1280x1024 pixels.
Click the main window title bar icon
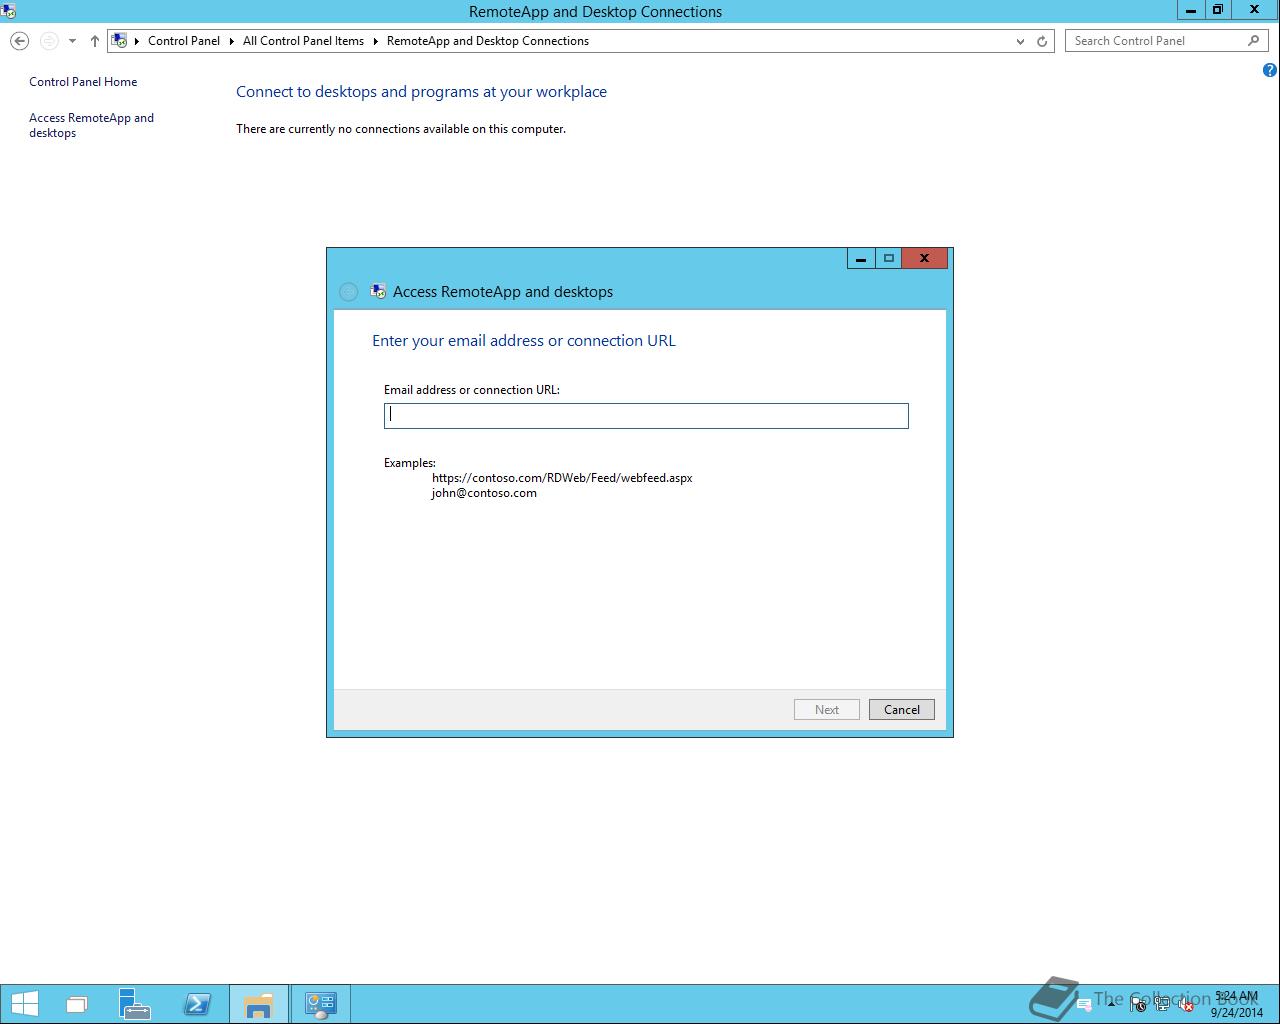coord(8,11)
